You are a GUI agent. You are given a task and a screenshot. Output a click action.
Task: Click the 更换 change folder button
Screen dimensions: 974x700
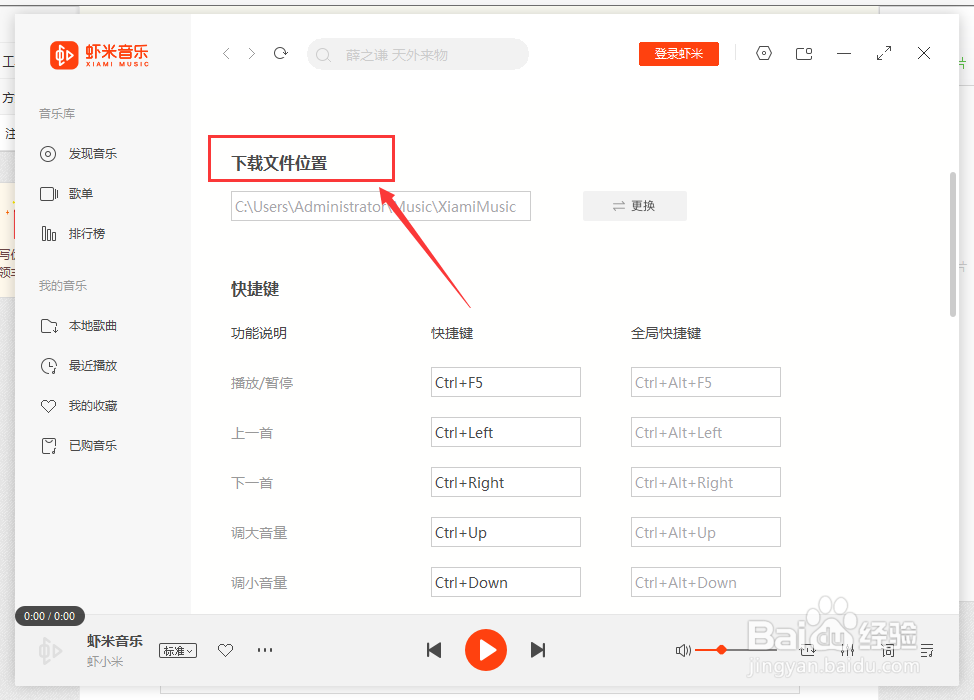point(634,205)
